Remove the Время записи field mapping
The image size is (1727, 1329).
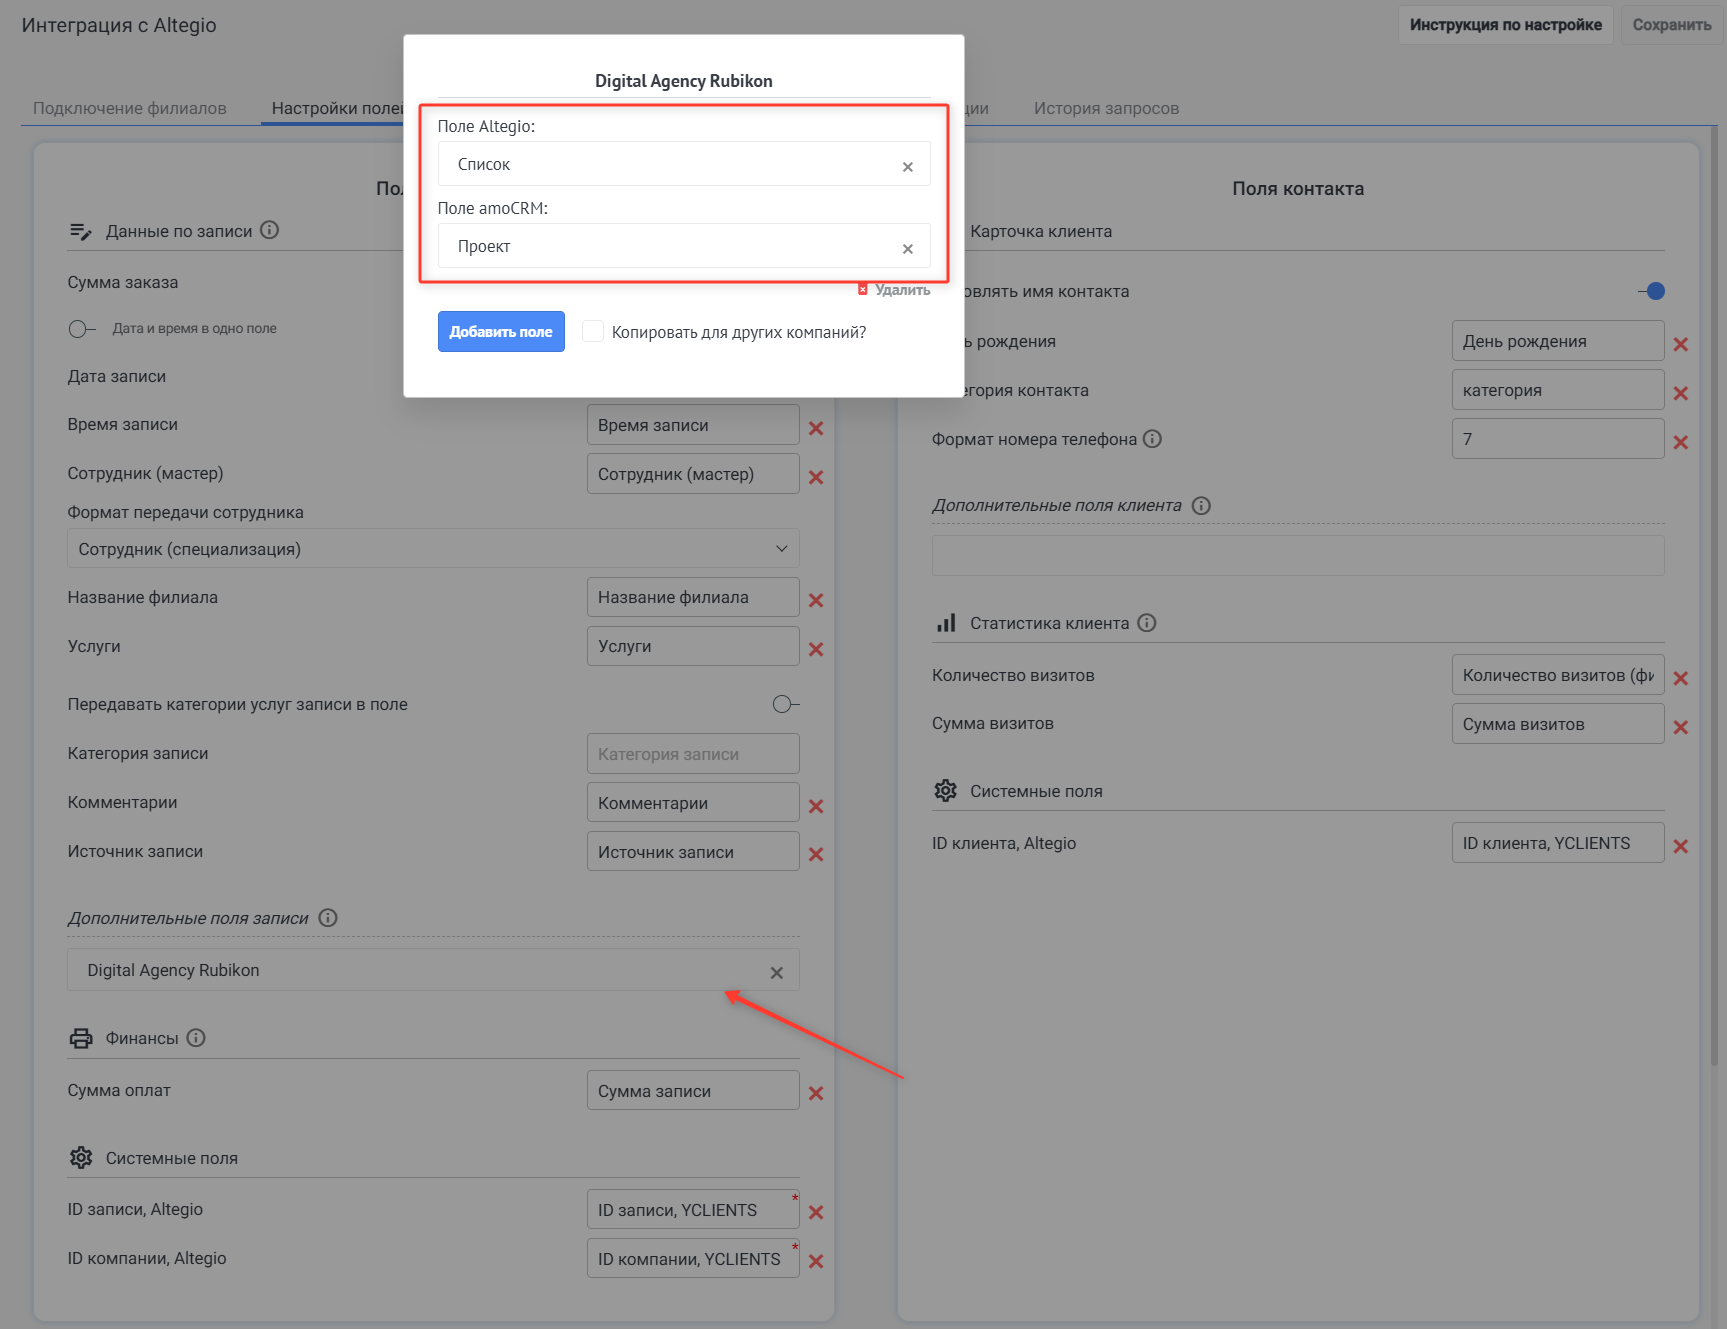(x=816, y=428)
